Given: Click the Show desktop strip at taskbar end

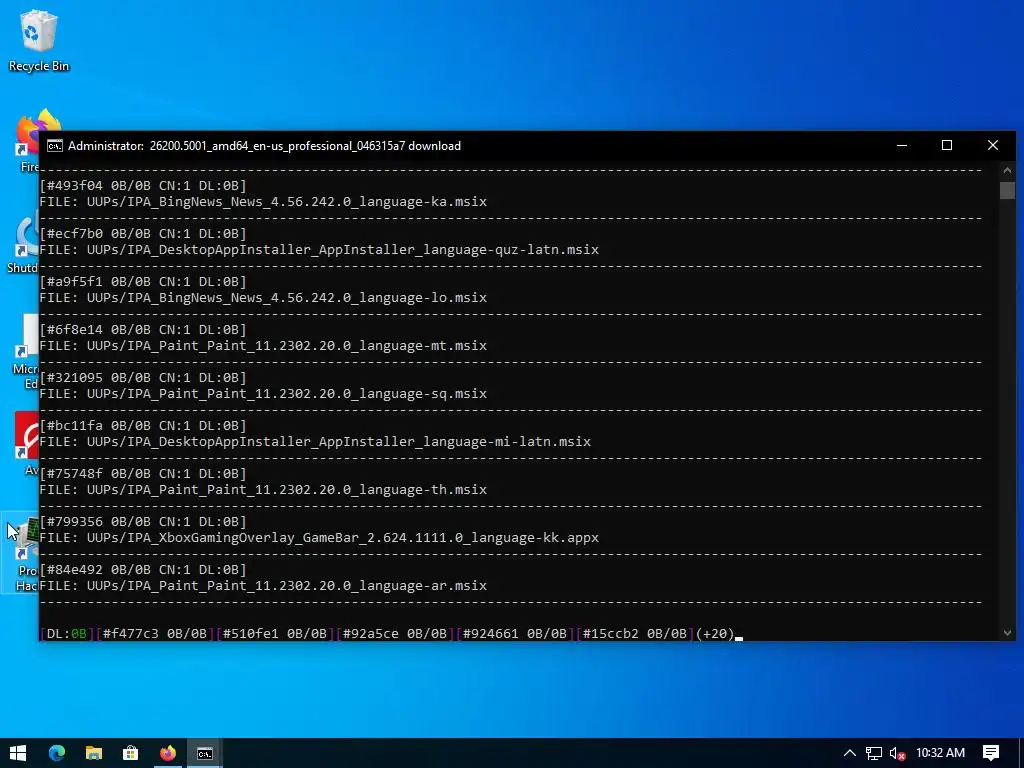Looking at the screenshot, I should tap(1021, 753).
